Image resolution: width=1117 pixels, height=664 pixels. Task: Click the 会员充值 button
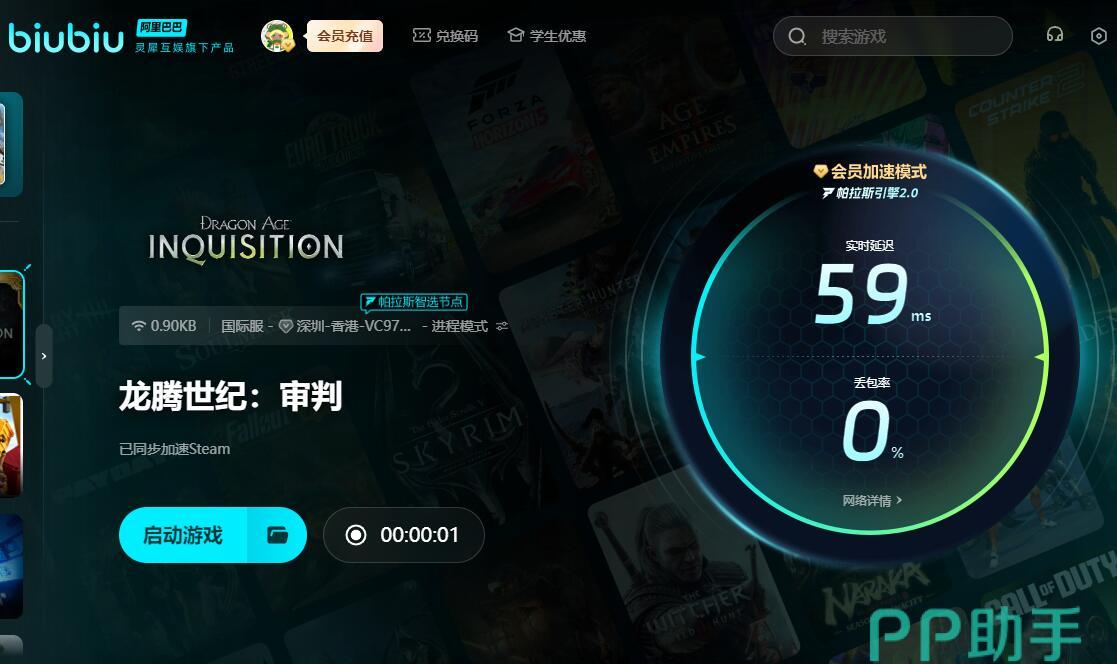click(x=345, y=36)
